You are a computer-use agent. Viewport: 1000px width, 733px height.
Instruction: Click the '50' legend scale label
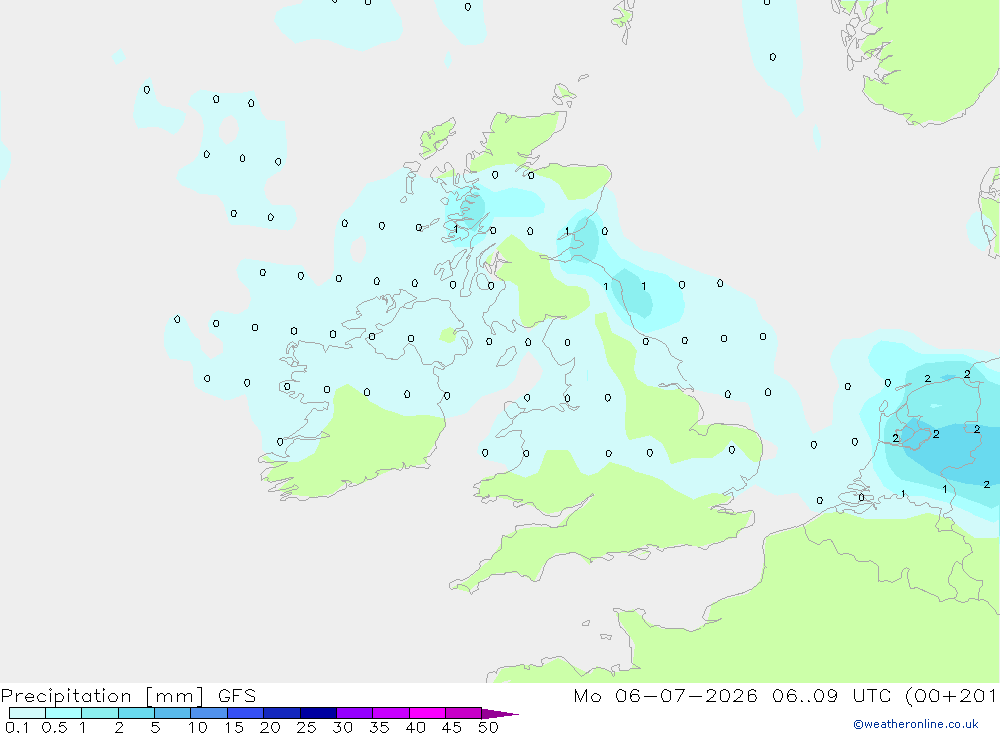488,727
